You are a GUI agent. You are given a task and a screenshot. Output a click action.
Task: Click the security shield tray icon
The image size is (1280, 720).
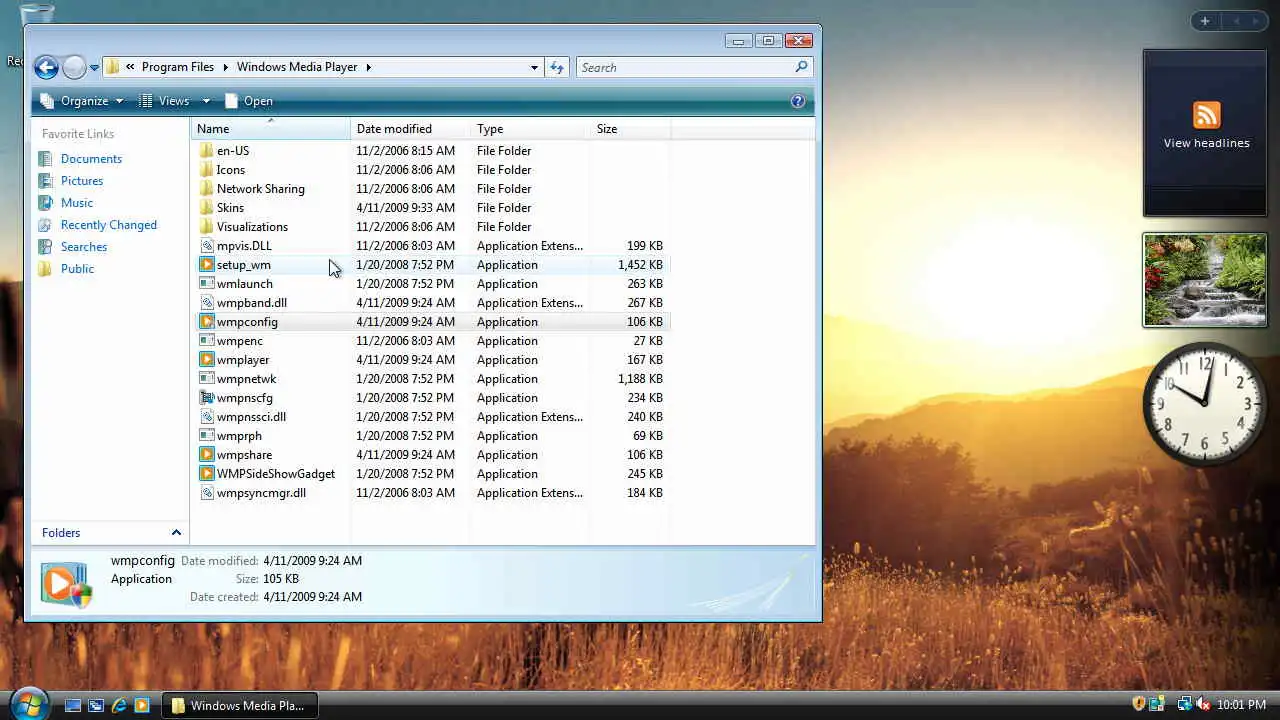click(x=1139, y=705)
